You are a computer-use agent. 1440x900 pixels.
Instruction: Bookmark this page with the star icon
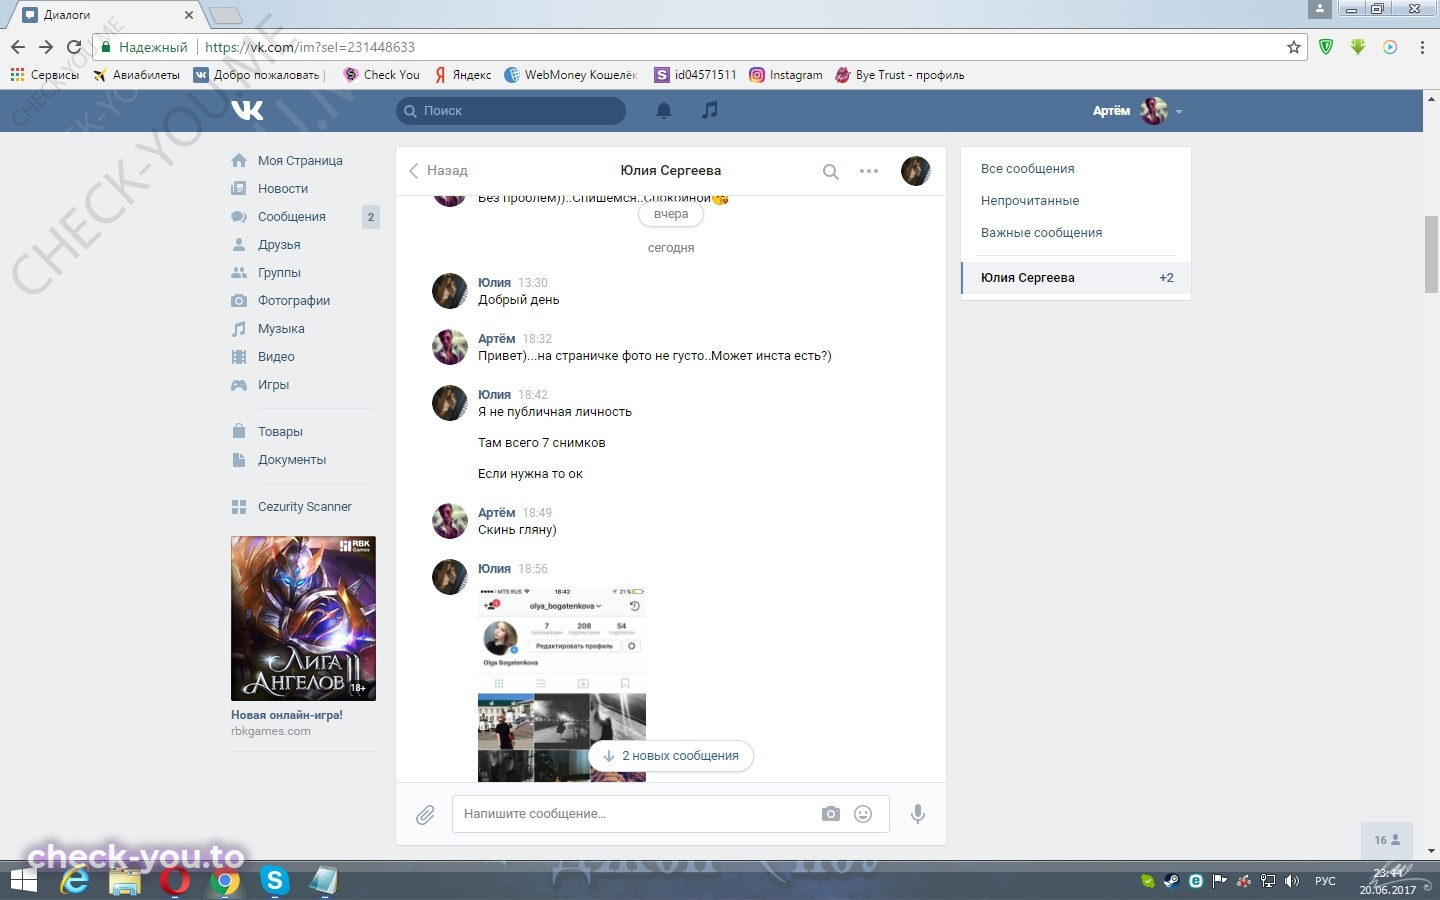click(x=1294, y=47)
